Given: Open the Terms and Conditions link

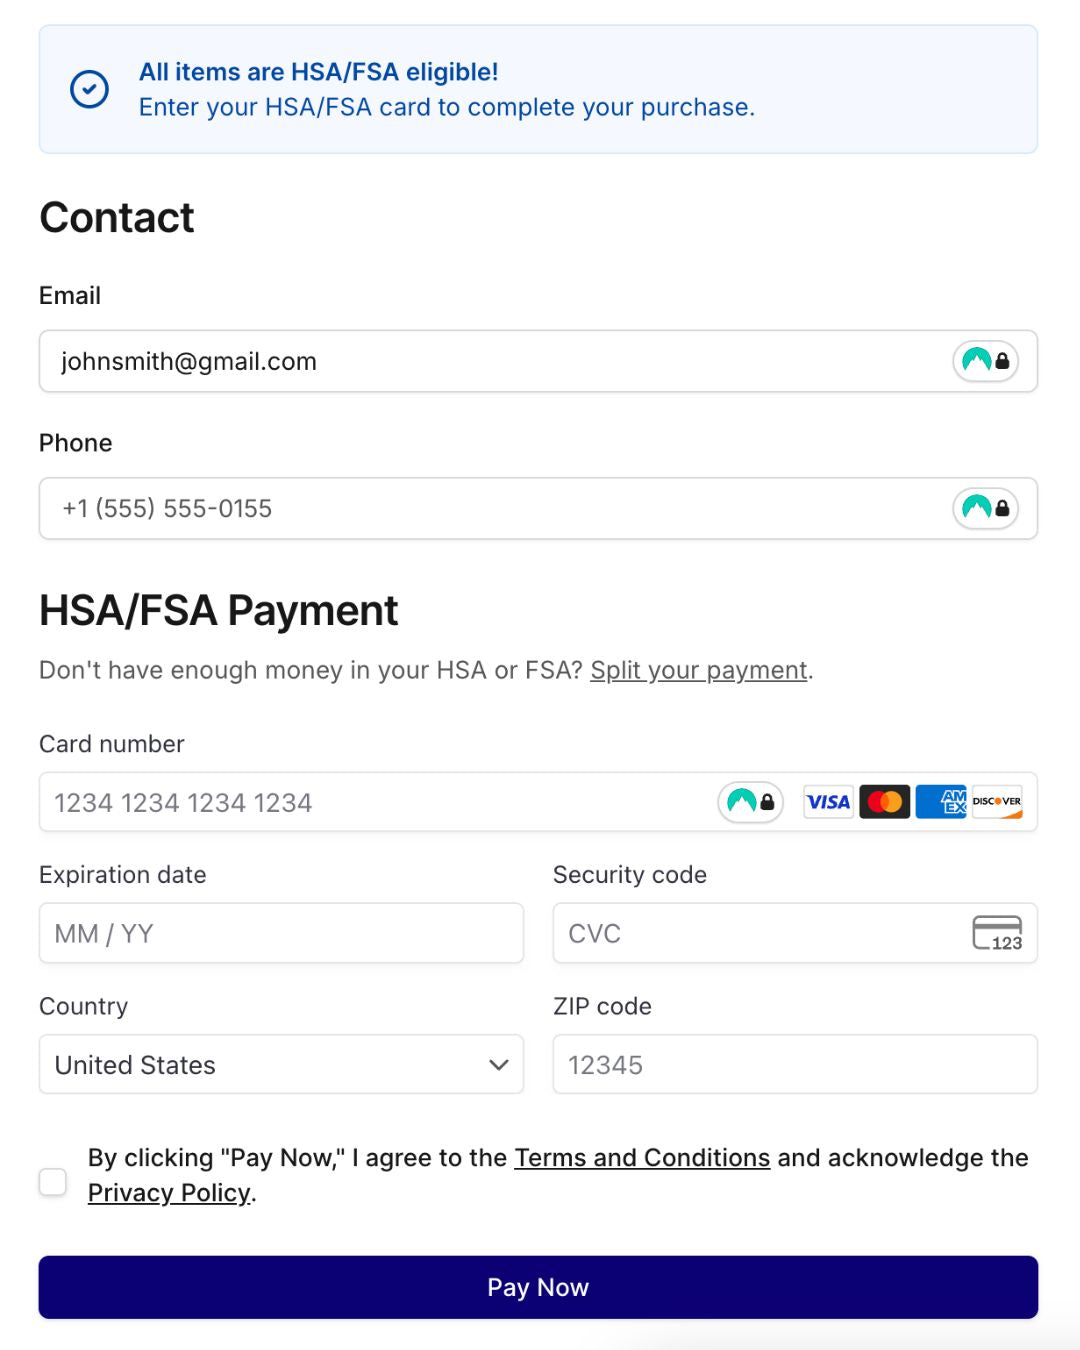Looking at the screenshot, I should click(642, 1158).
